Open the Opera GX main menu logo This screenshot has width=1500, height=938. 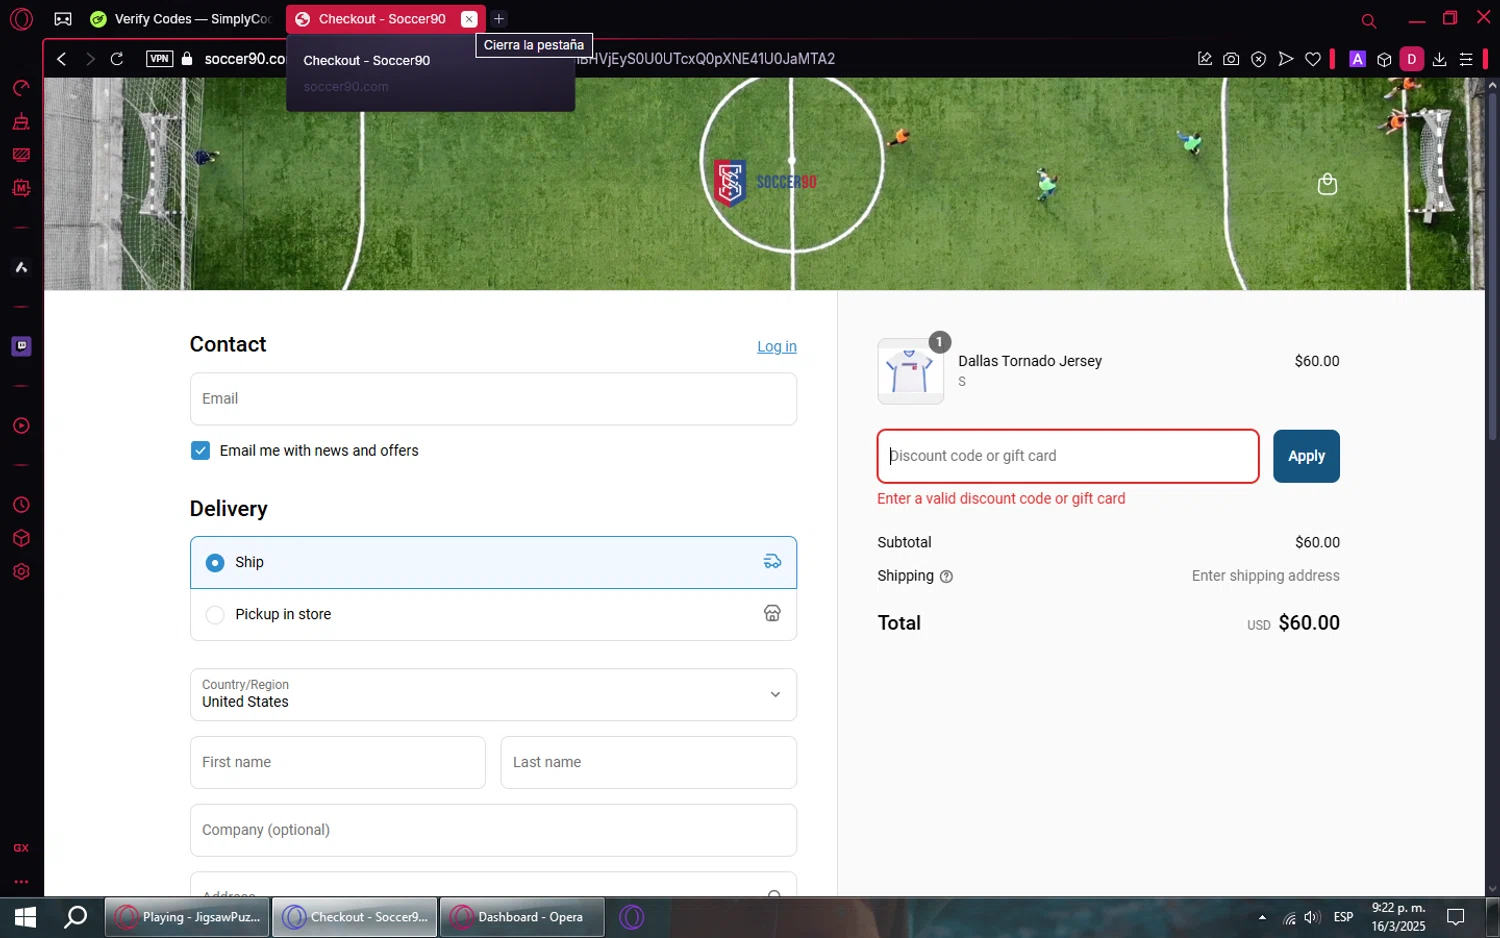pos(21,19)
